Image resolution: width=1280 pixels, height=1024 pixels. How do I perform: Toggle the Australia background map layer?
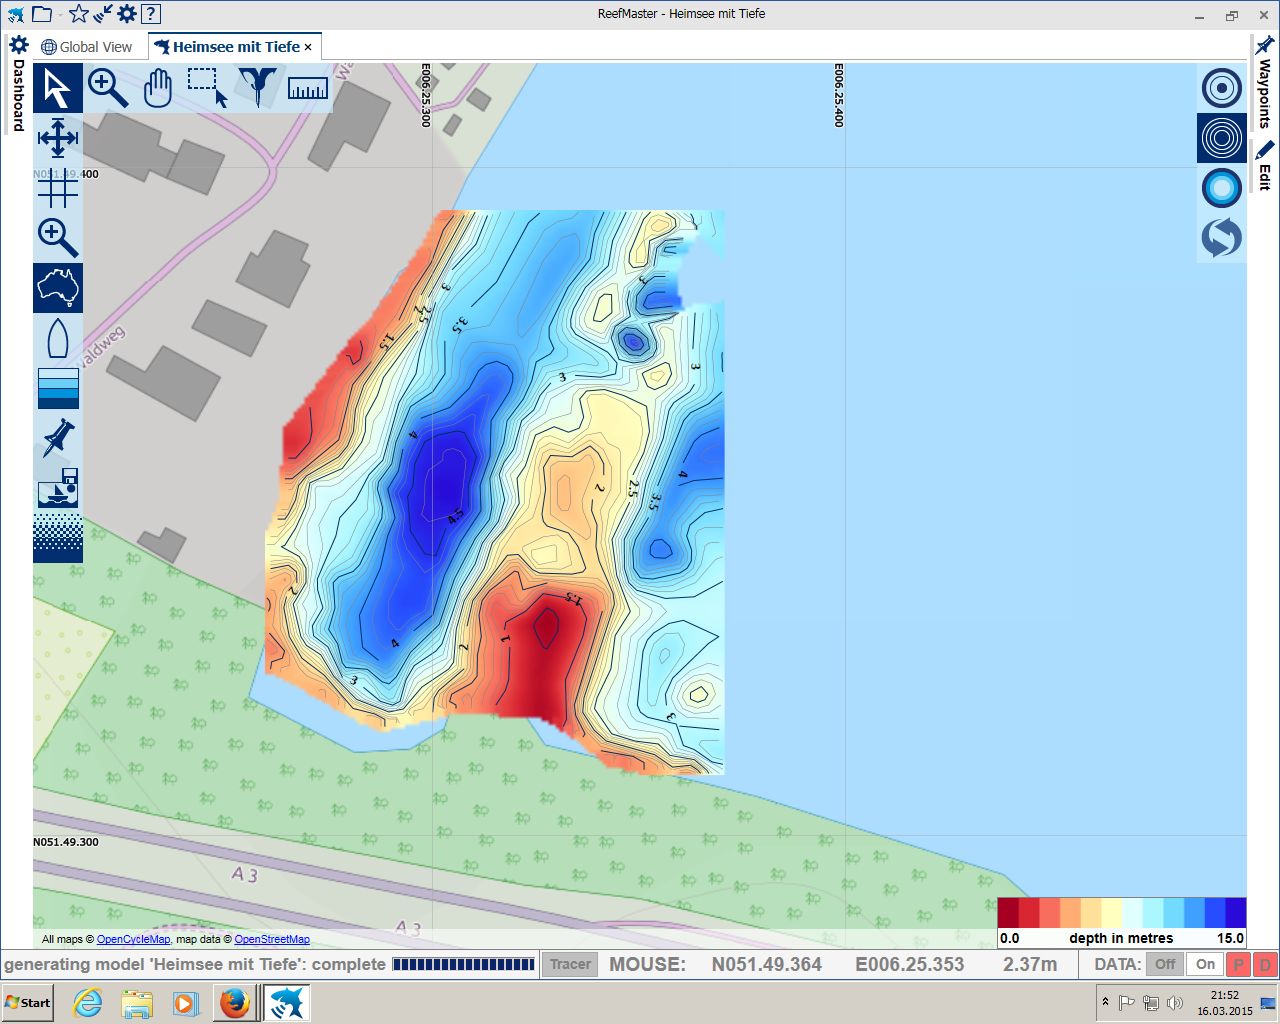58,288
